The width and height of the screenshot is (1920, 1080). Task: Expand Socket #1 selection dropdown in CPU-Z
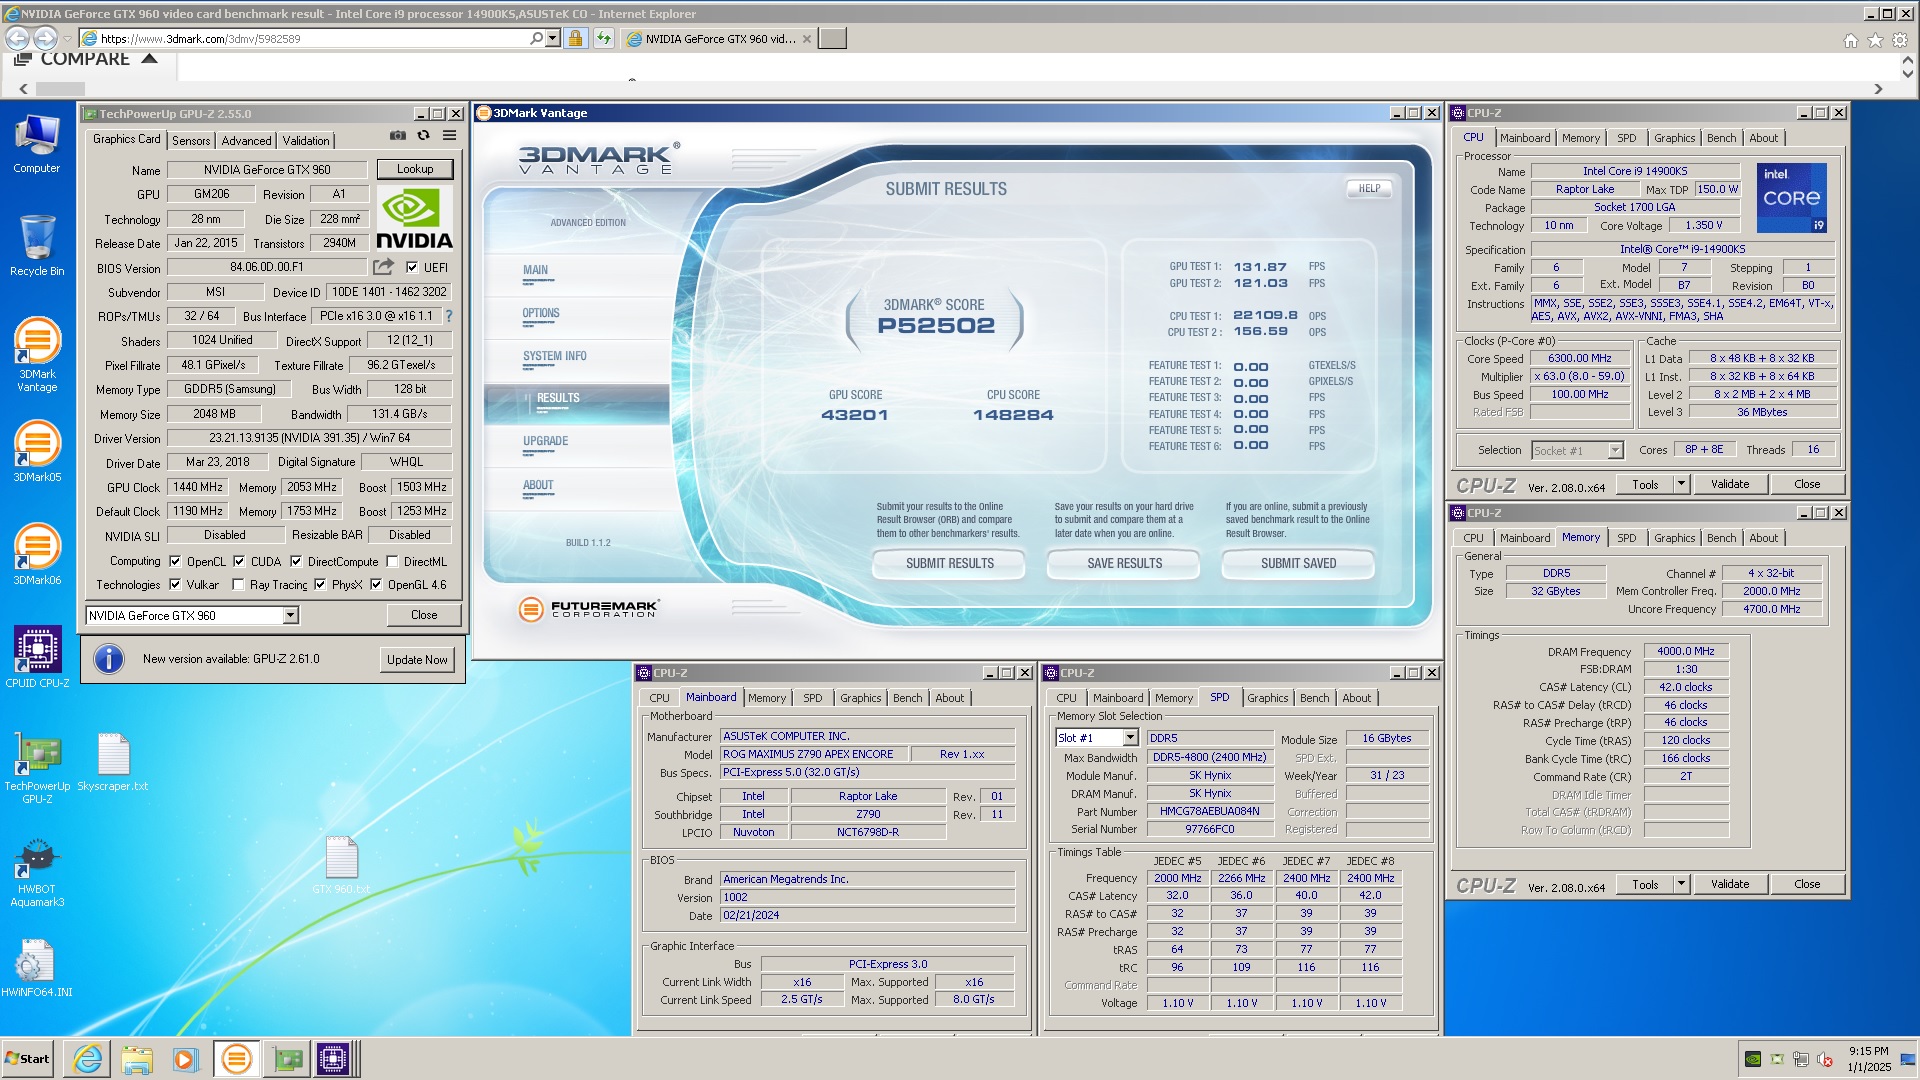(x=1615, y=450)
